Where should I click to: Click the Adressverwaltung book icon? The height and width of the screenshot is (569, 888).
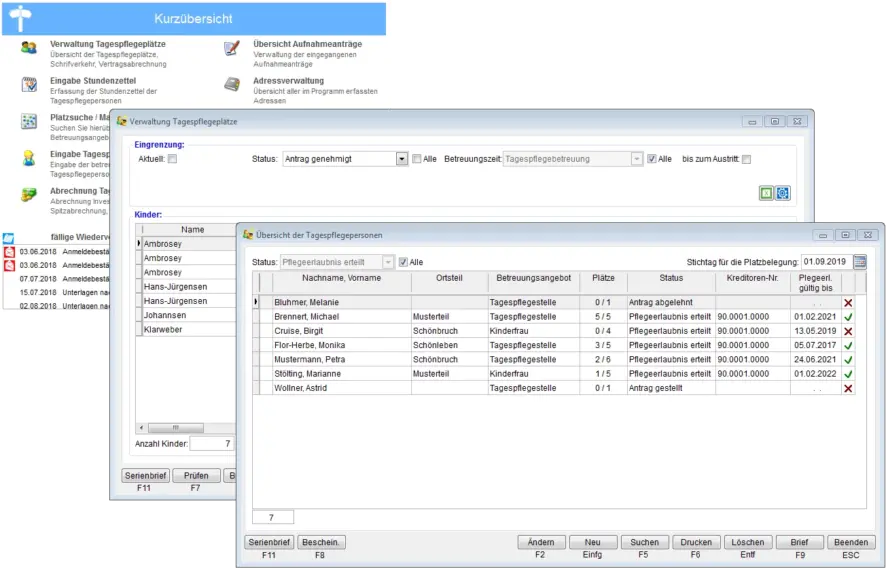232,84
